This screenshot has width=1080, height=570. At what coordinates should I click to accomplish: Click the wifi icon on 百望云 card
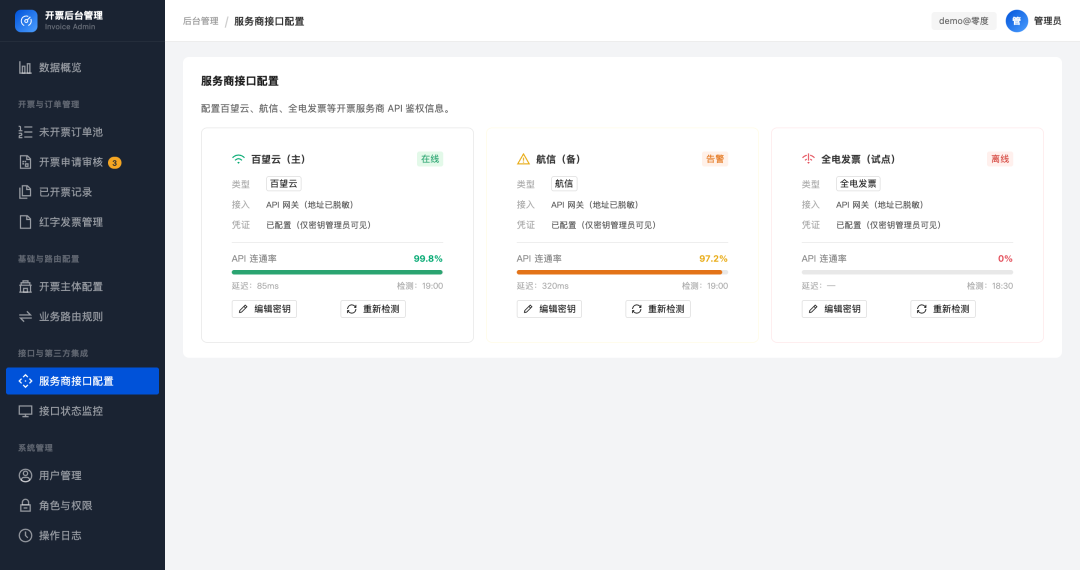pyautogui.click(x=238, y=159)
